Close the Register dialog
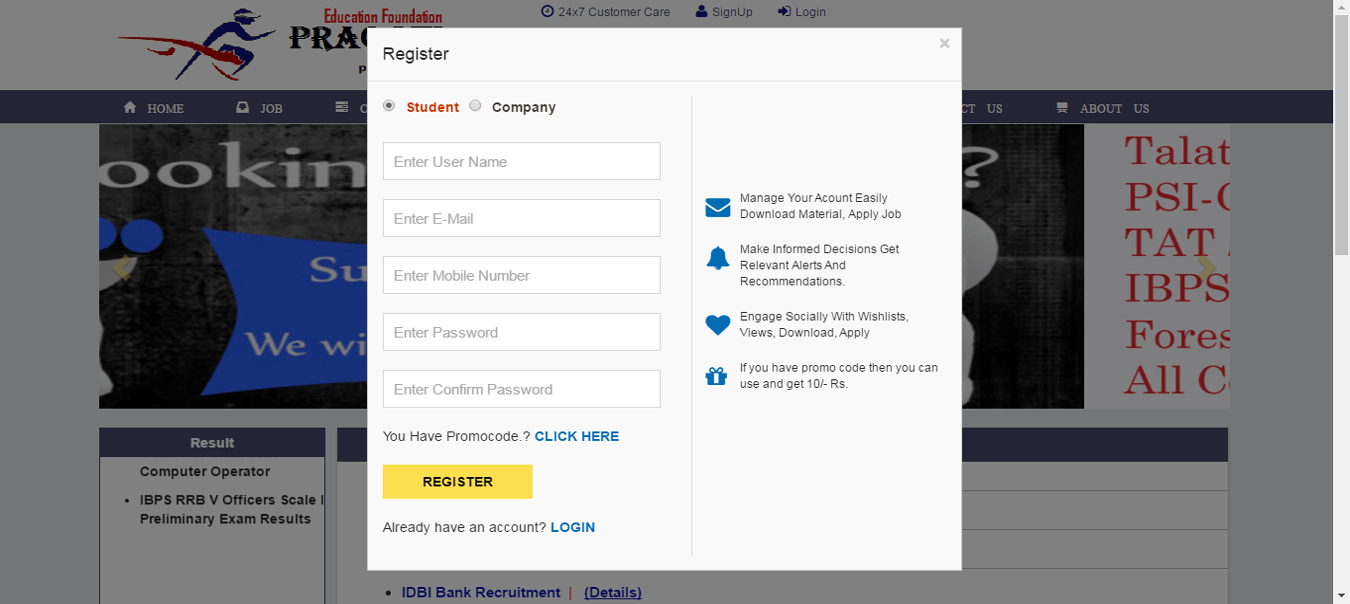Screen dimensions: 1350x604 [x=944, y=43]
